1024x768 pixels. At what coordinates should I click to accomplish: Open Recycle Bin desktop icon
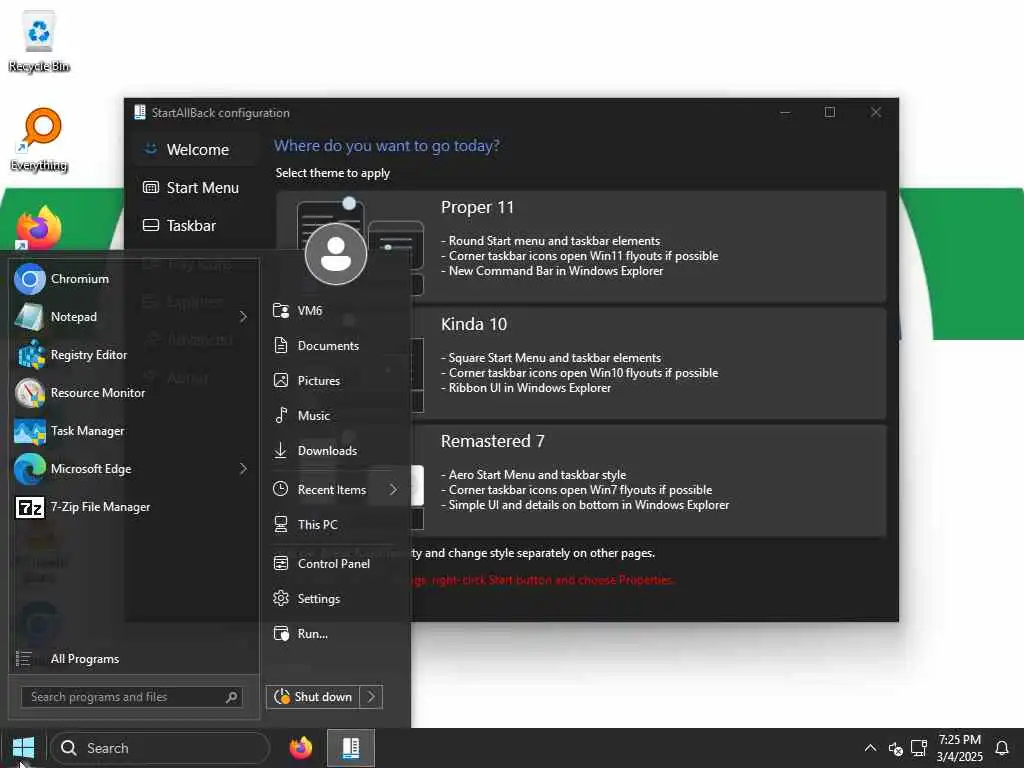pos(39,40)
